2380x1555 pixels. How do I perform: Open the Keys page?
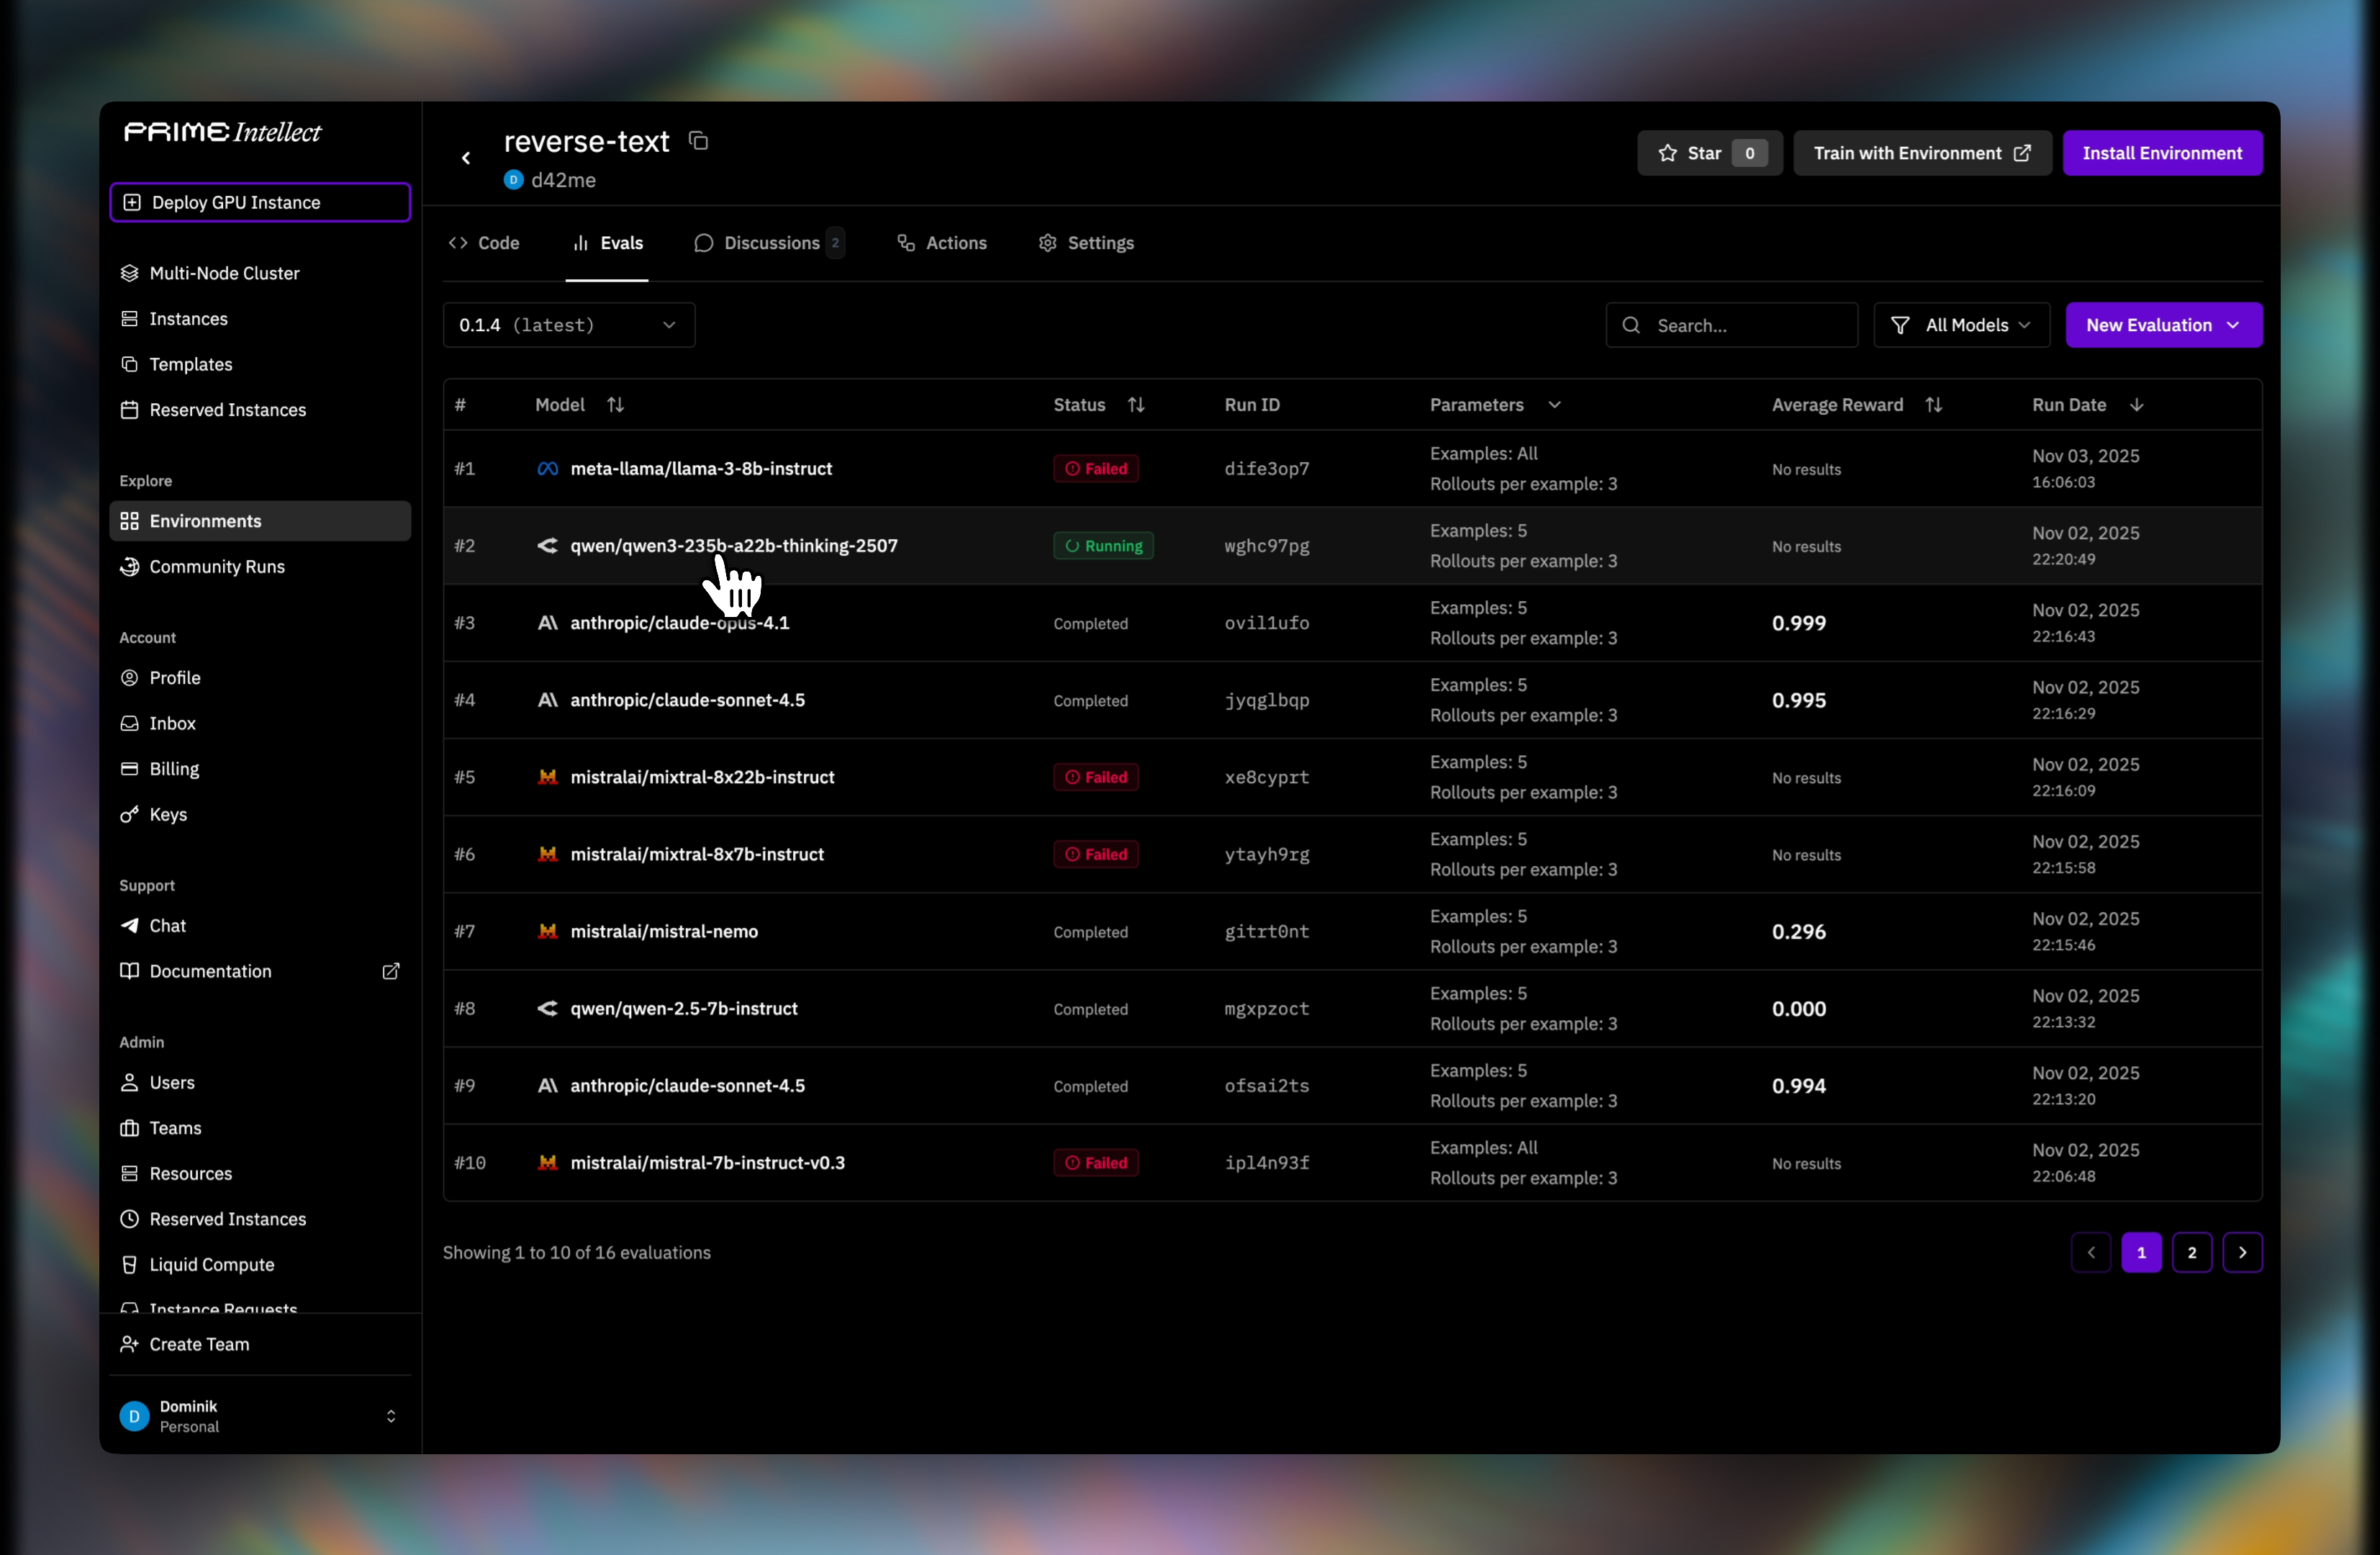[168, 814]
